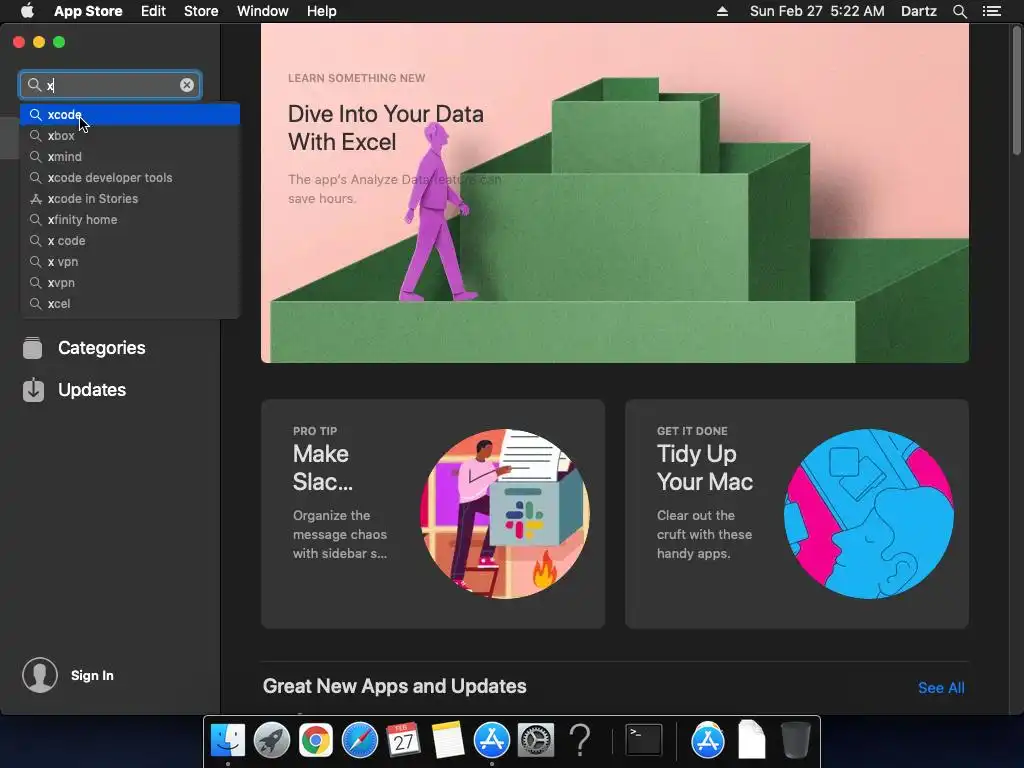Click the Updates download arrow icon

coord(33,390)
